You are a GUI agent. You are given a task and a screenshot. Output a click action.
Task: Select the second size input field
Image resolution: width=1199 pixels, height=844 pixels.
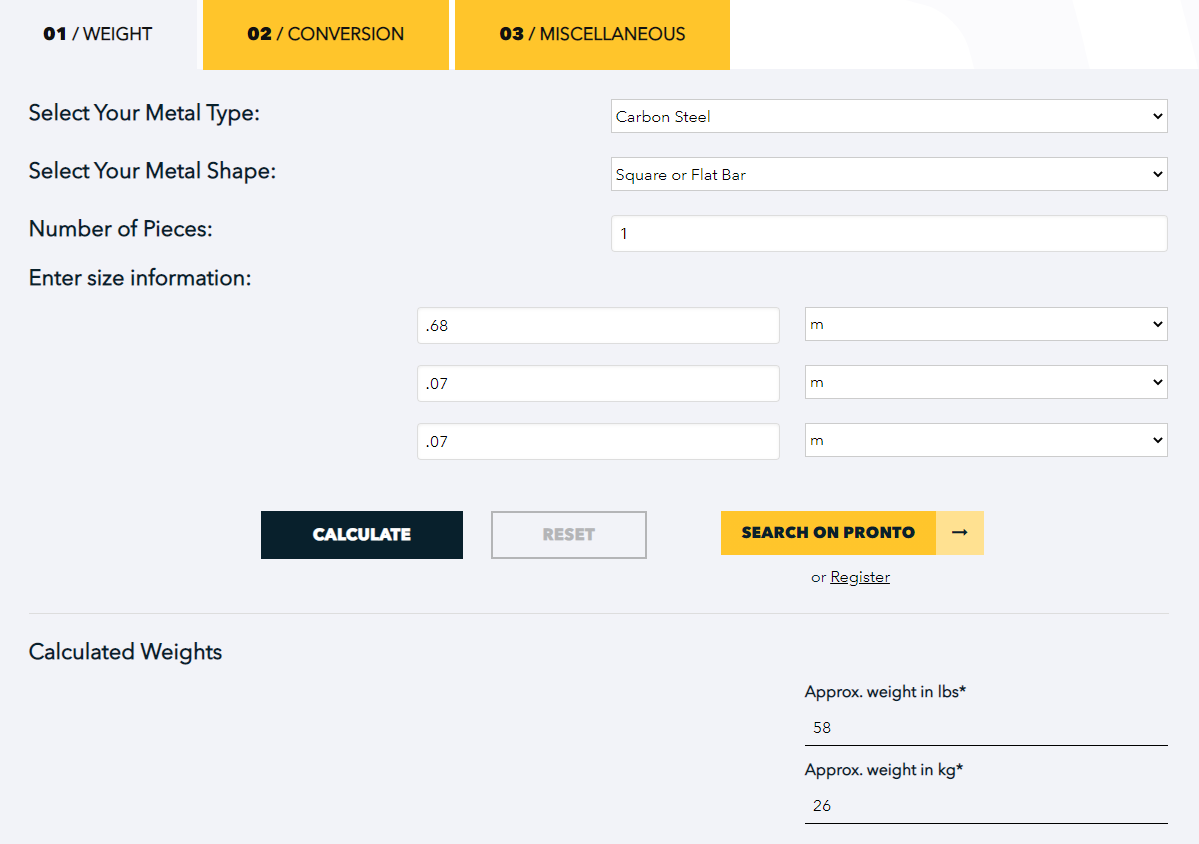coord(597,383)
